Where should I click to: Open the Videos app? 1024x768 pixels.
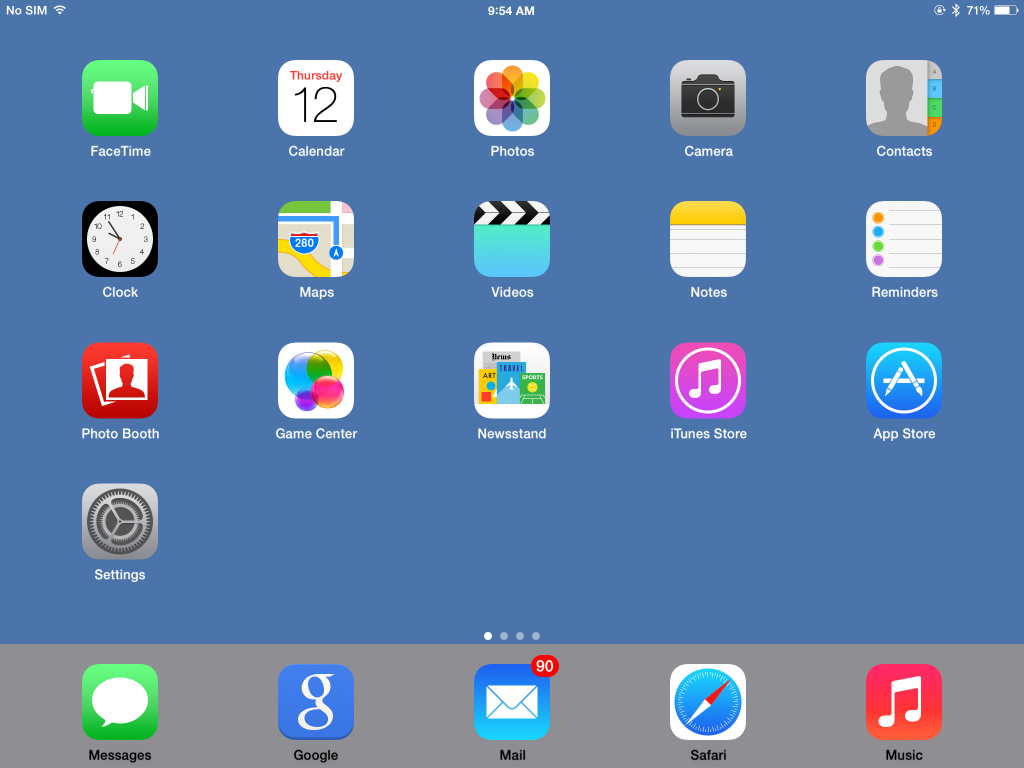pos(512,239)
